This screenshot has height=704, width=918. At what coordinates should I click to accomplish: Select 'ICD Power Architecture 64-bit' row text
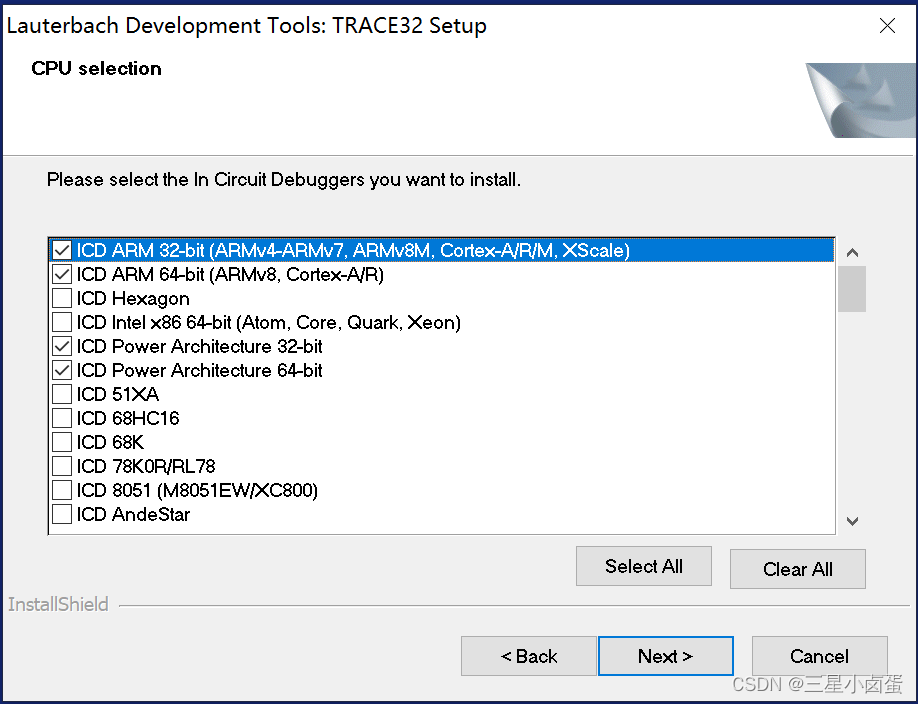199,370
